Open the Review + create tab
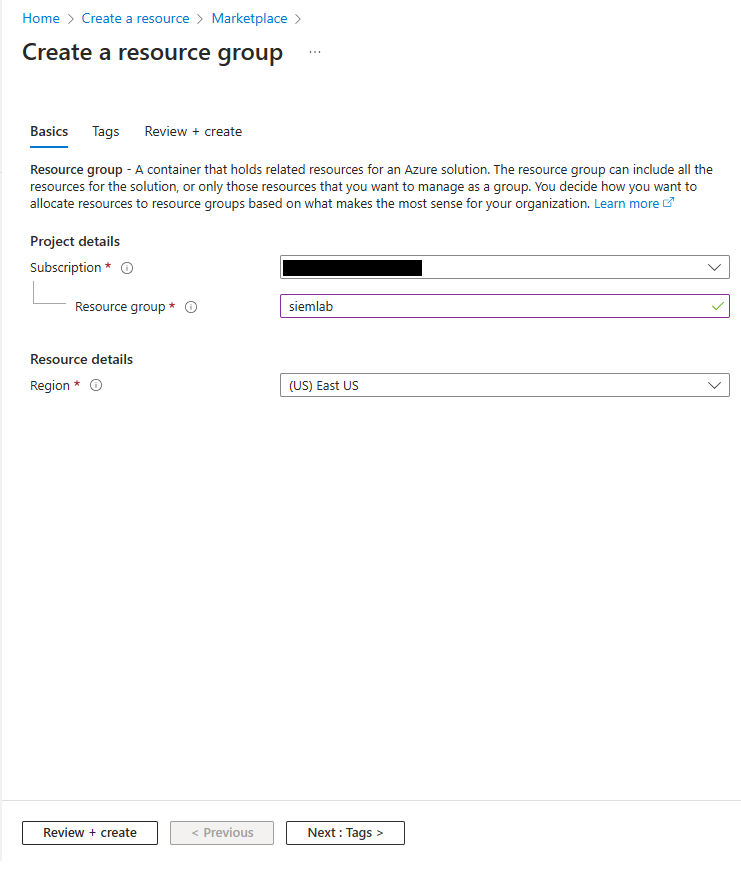The width and height of the screenshot is (741, 870). tap(193, 131)
